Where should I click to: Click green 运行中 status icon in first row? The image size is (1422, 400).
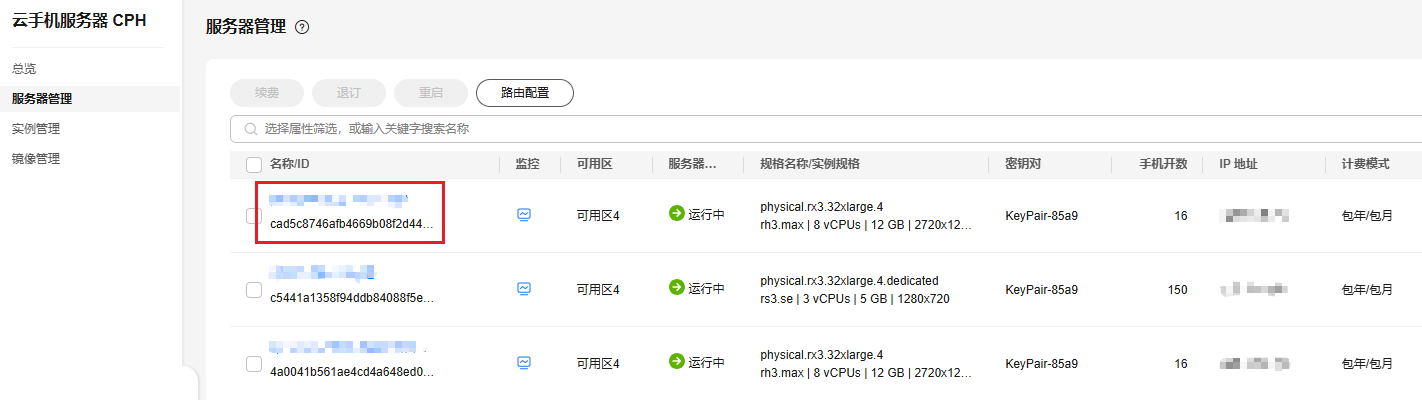tap(676, 214)
